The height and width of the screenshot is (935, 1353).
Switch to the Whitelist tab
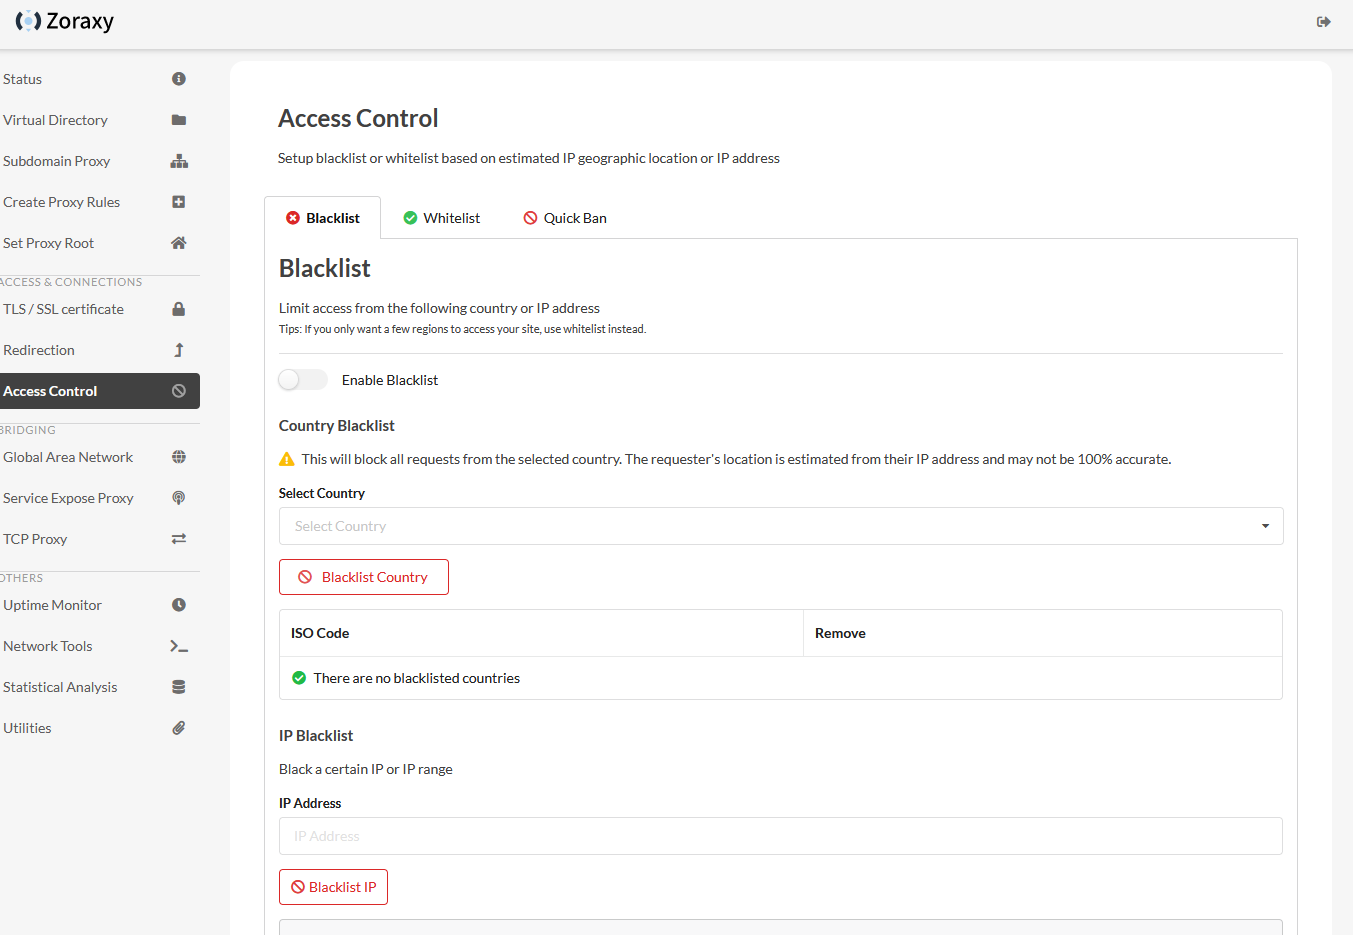pyautogui.click(x=441, y=218)
